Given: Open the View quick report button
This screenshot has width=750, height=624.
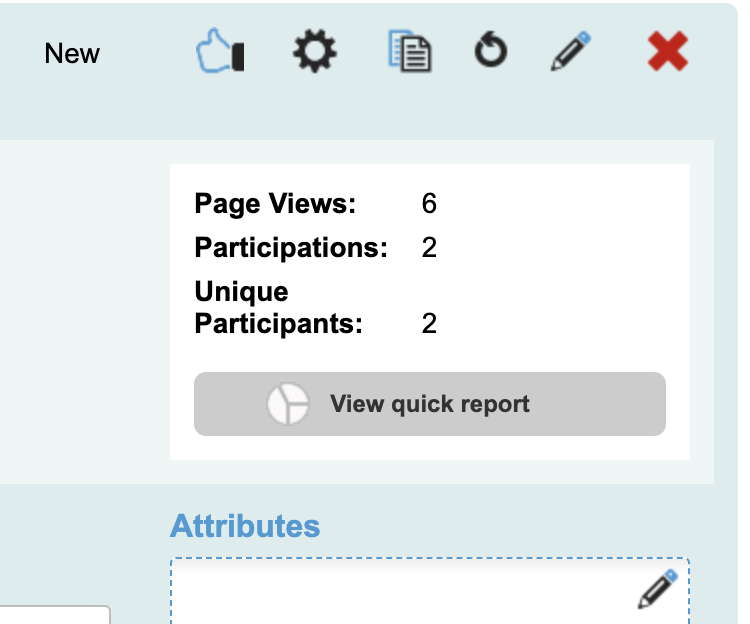Looking at the screenshot, I should point(429,404).
